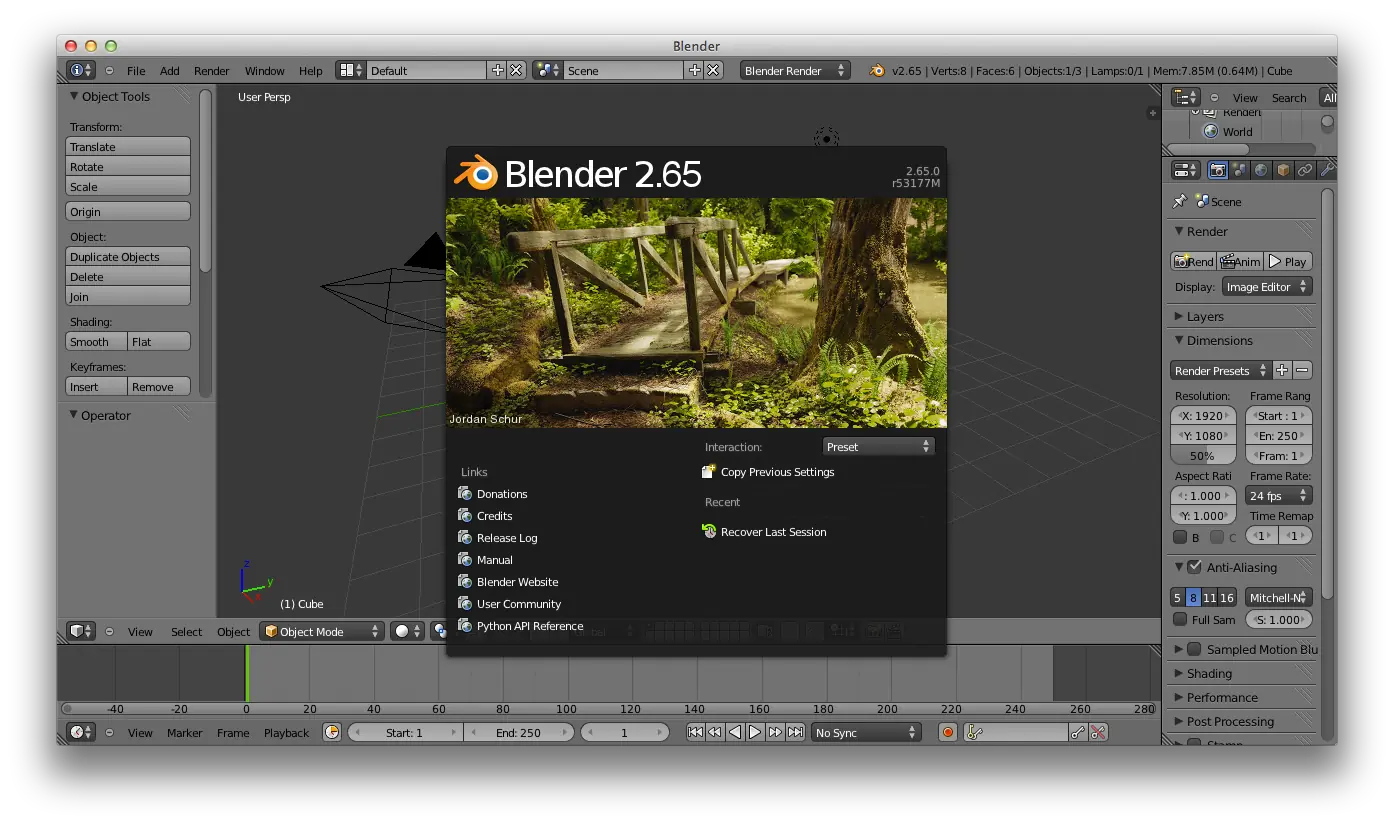
Task: Click Recover Last Session
Action: pos(765,532)
